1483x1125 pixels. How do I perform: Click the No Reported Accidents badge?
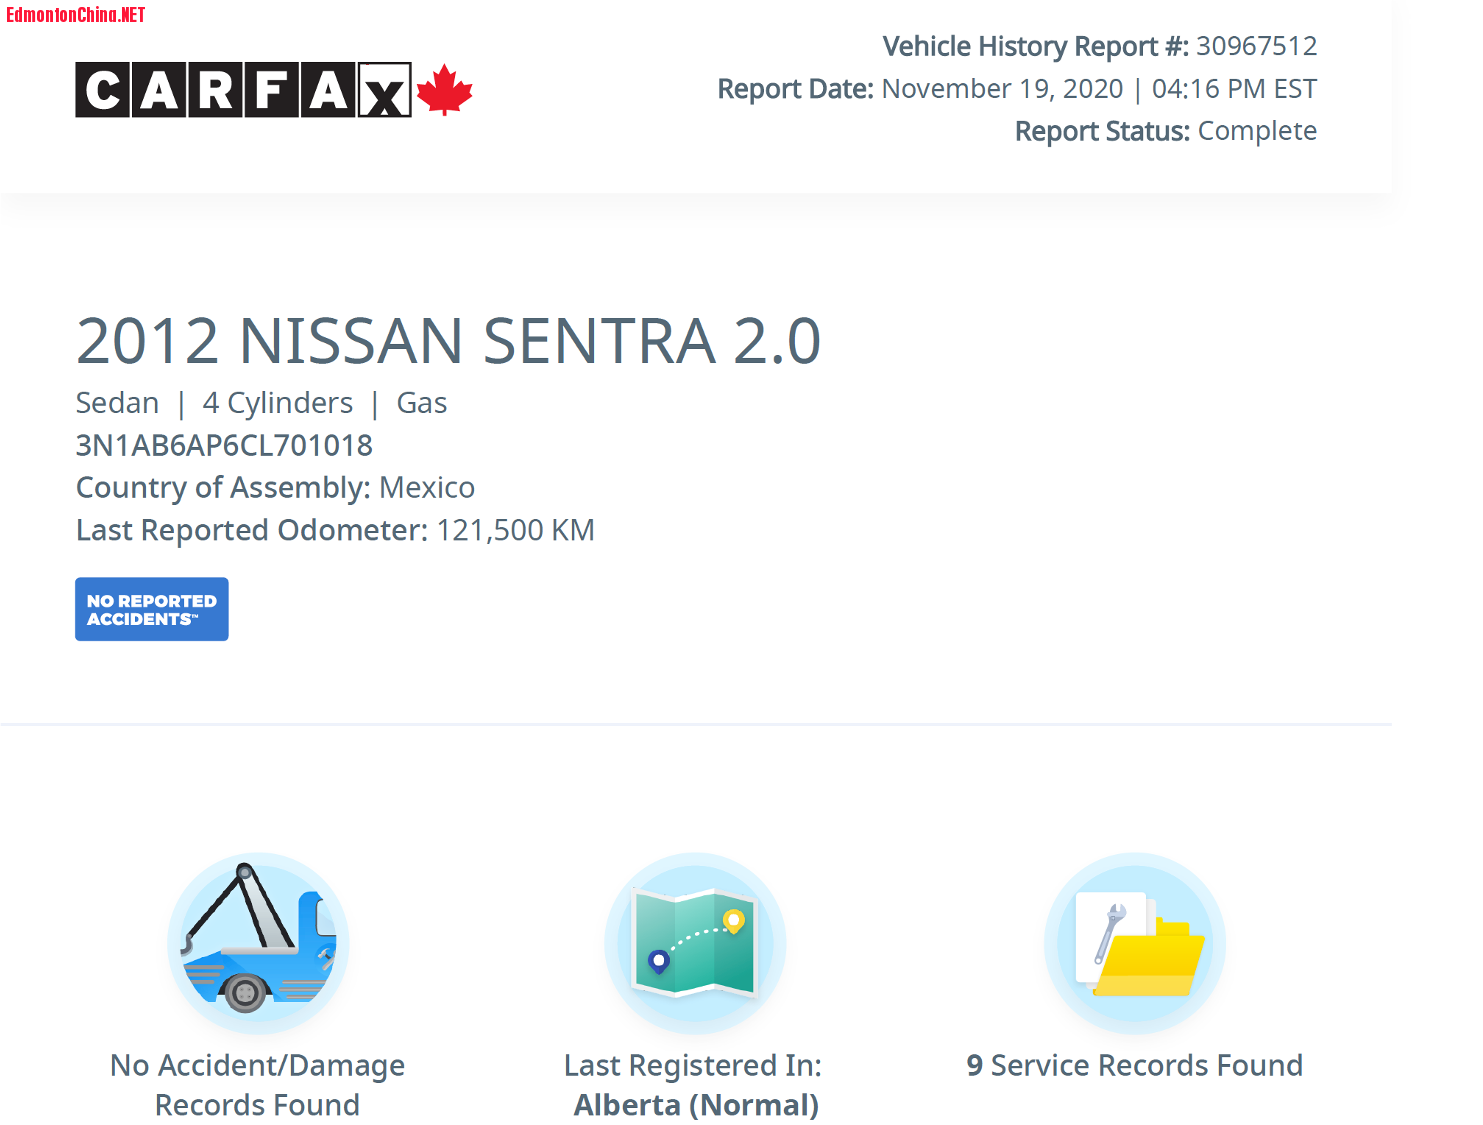152,609
